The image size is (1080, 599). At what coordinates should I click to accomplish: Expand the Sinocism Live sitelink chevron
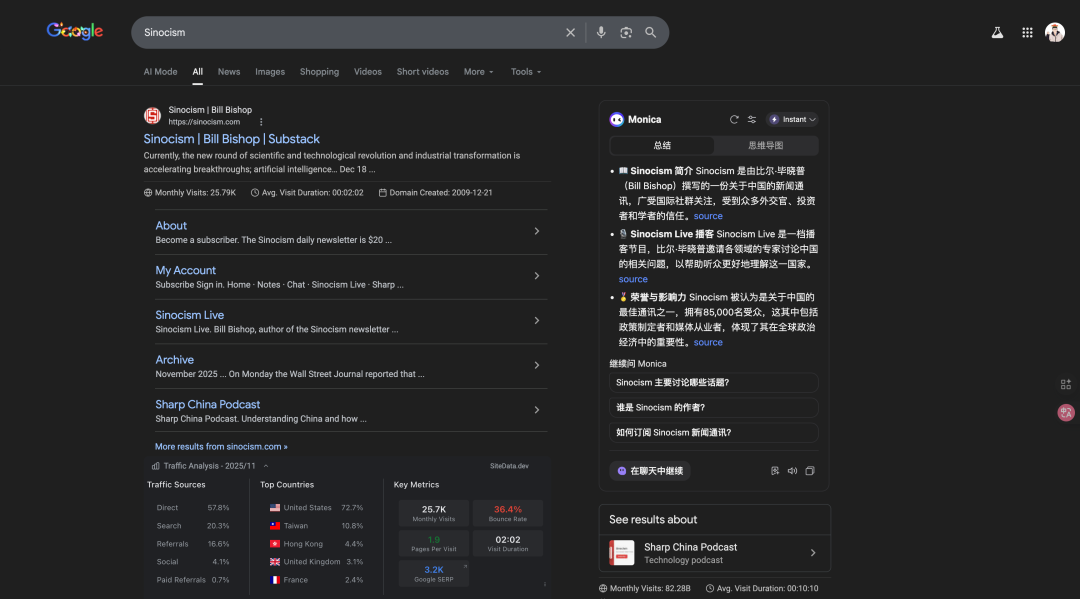point(537,321)
